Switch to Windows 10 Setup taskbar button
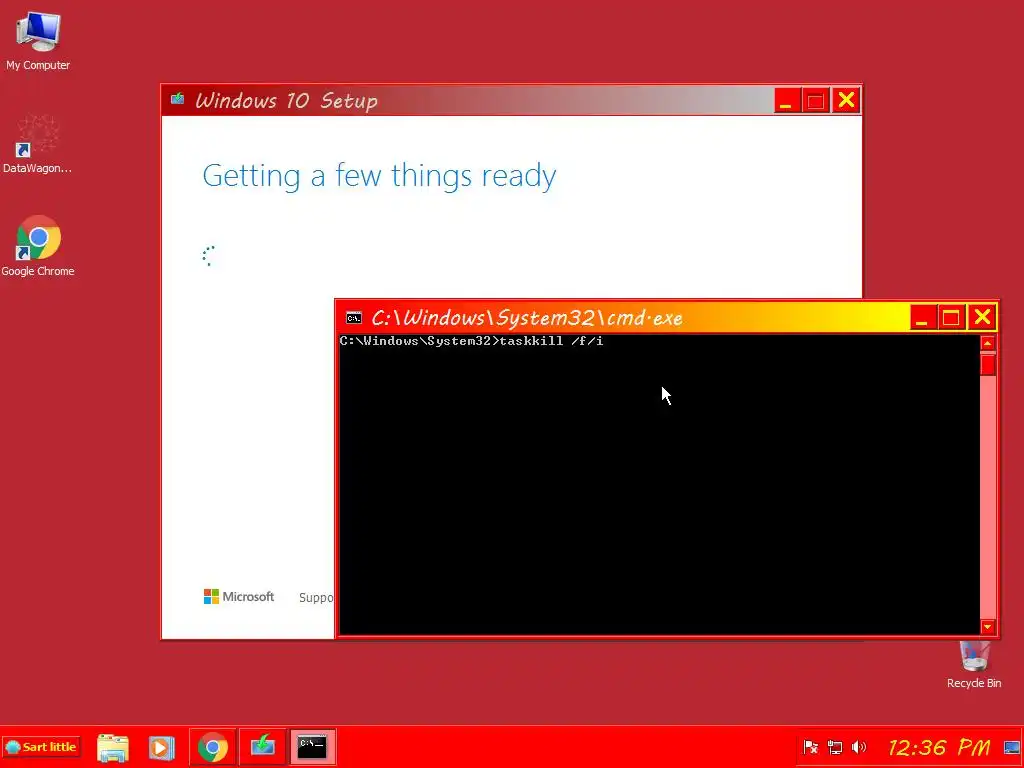The width and height of the screenshot is (1024, 768). tap(263, 747)
